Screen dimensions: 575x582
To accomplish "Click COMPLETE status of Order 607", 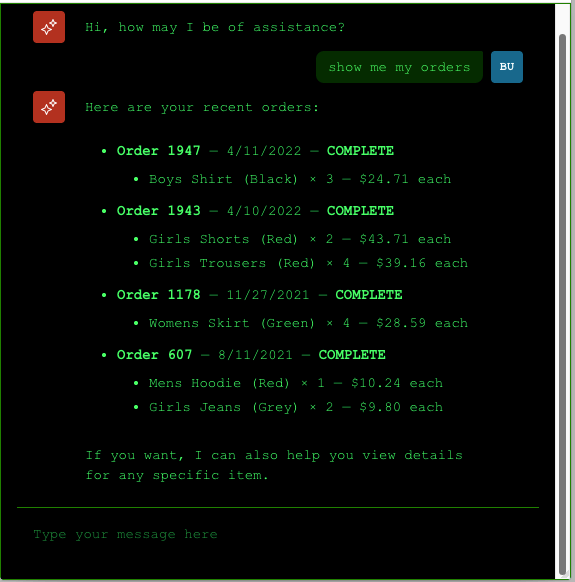I will [352, 354].
